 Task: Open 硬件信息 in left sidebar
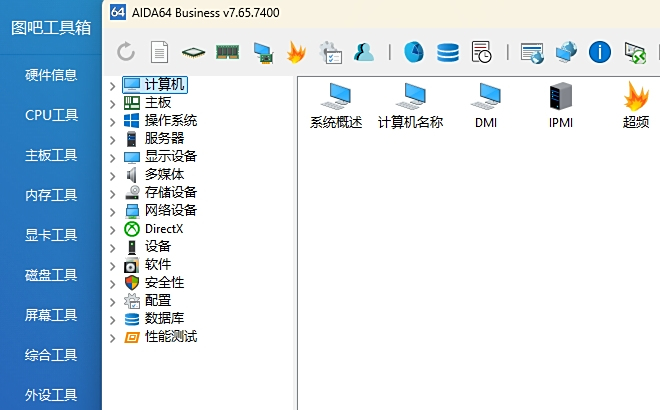pyautogui.click(x=51, y=75)
